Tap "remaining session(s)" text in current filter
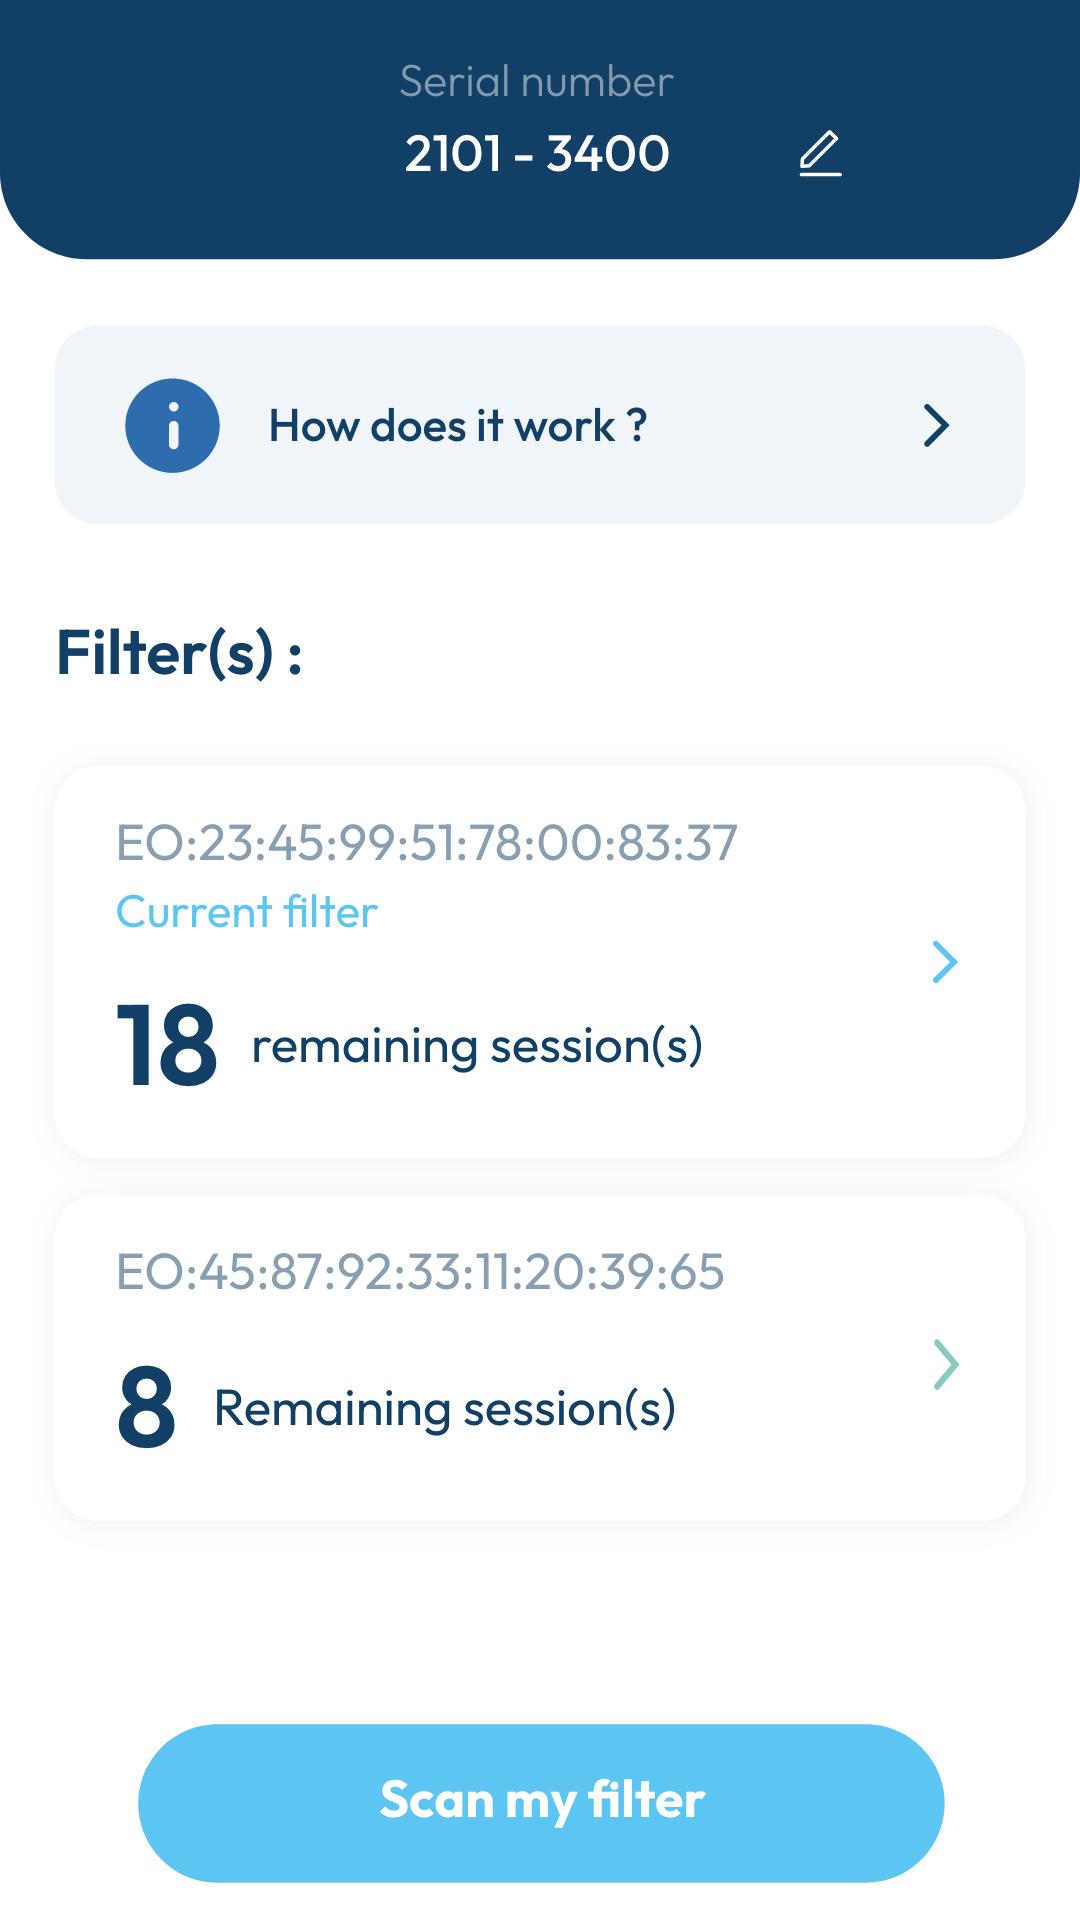The image size is (1080, 1920). pyautogui.click(x=477, y=1047)
